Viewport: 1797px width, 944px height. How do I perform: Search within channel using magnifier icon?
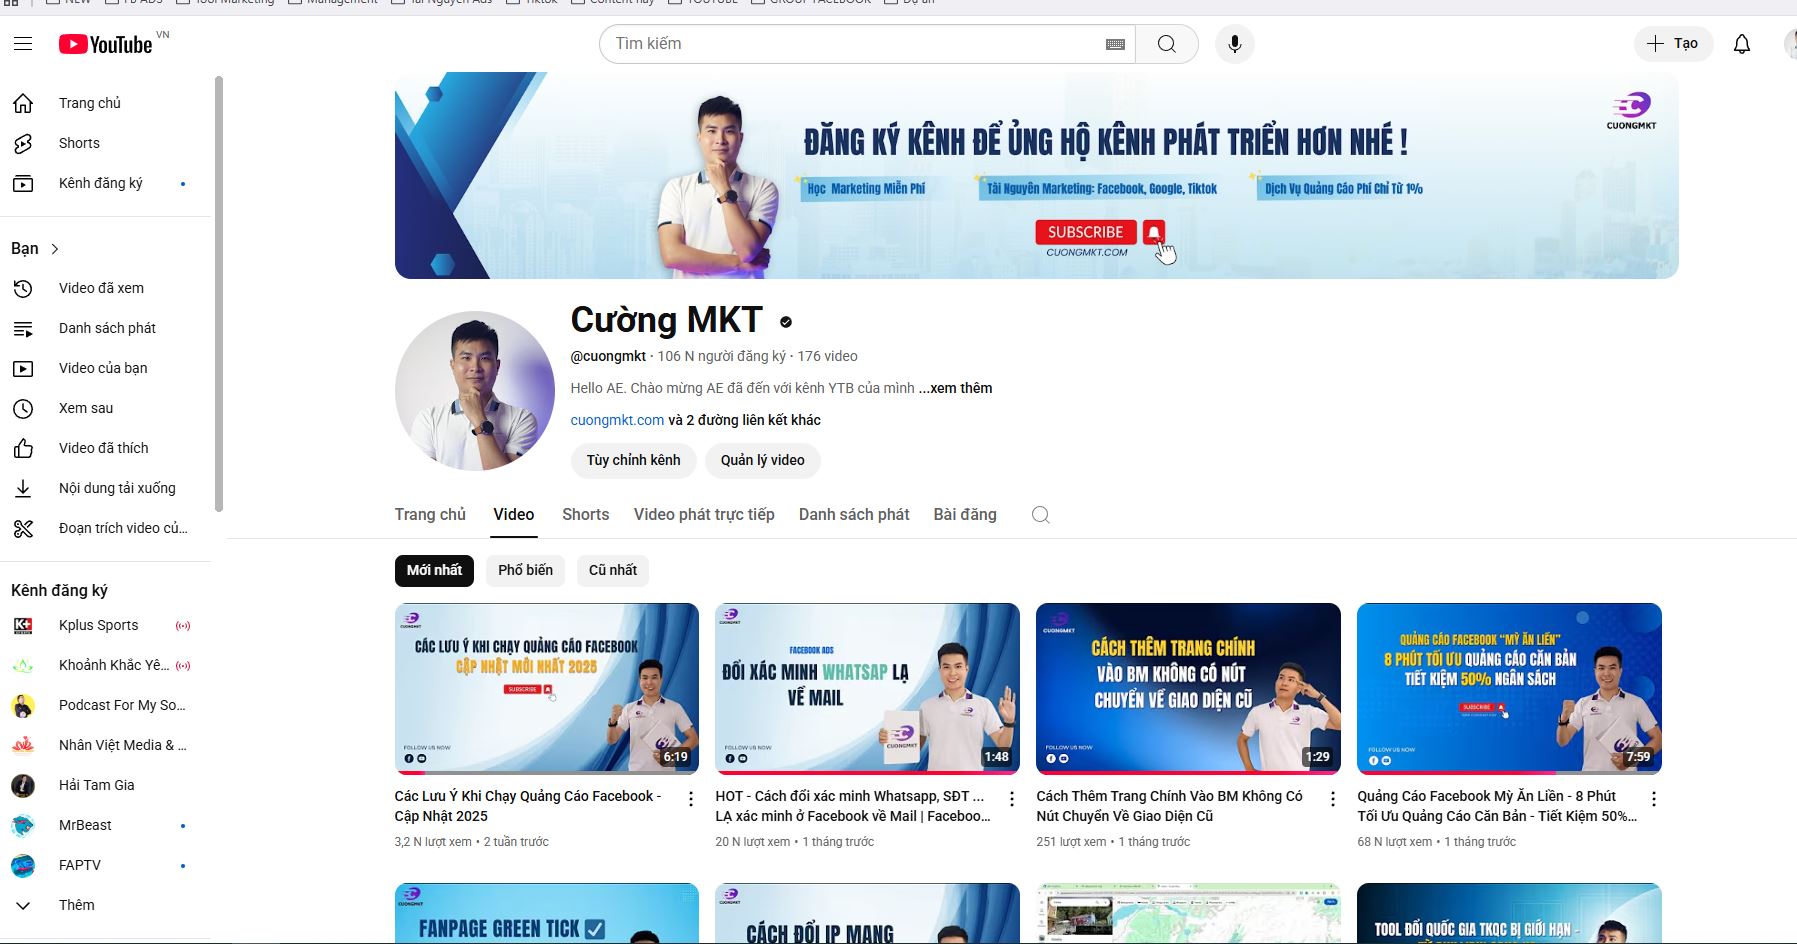click(1040, 514)
